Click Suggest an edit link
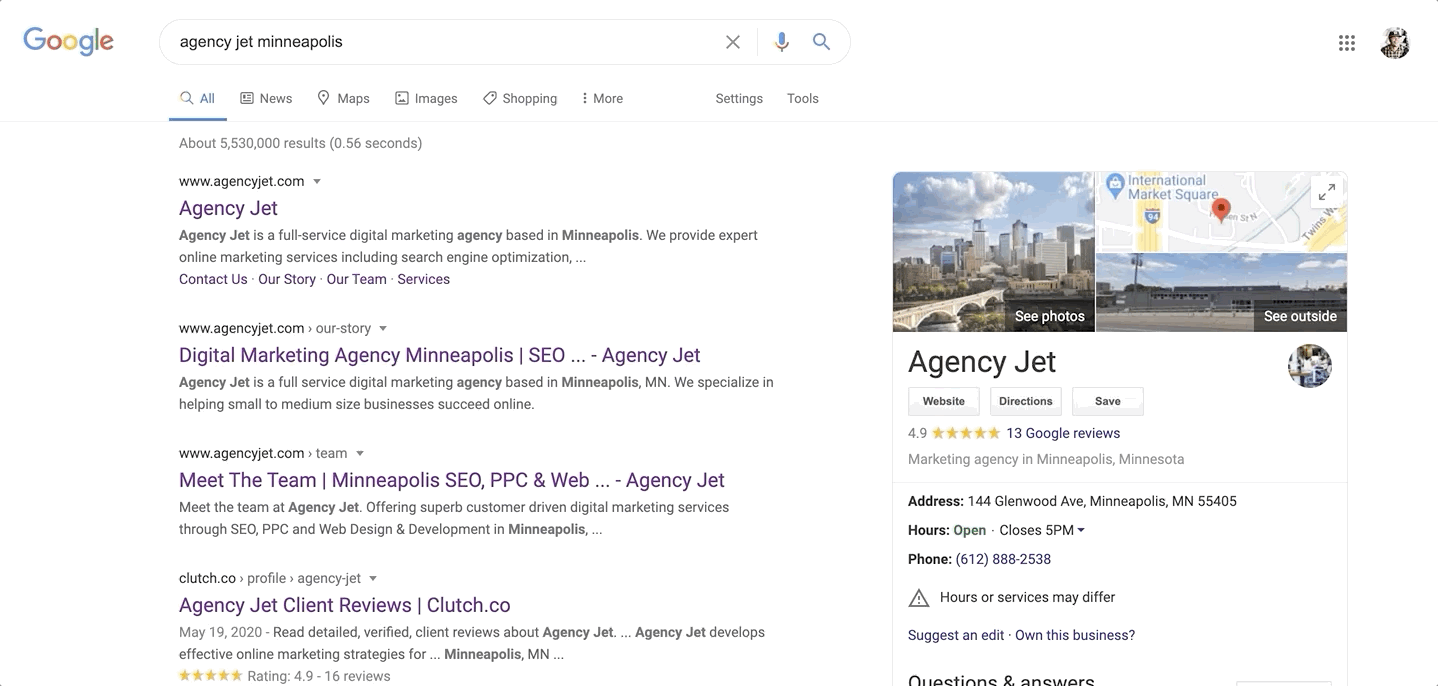1438x686 pixels. tap(956, 635)
